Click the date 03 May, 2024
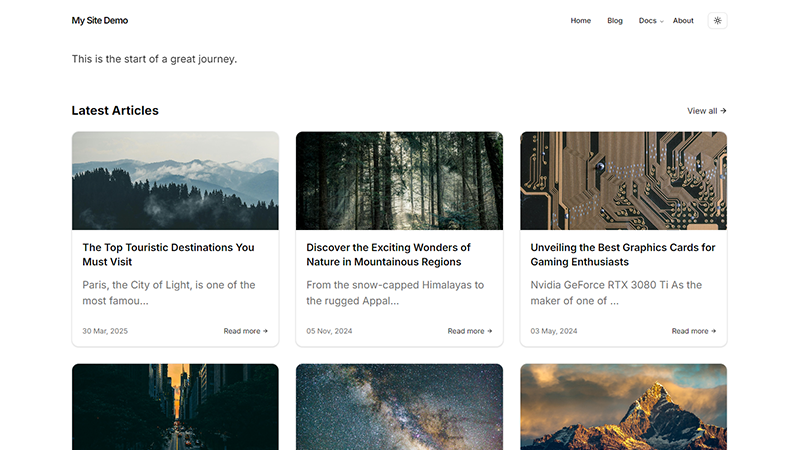 click(x=554, y=331)
